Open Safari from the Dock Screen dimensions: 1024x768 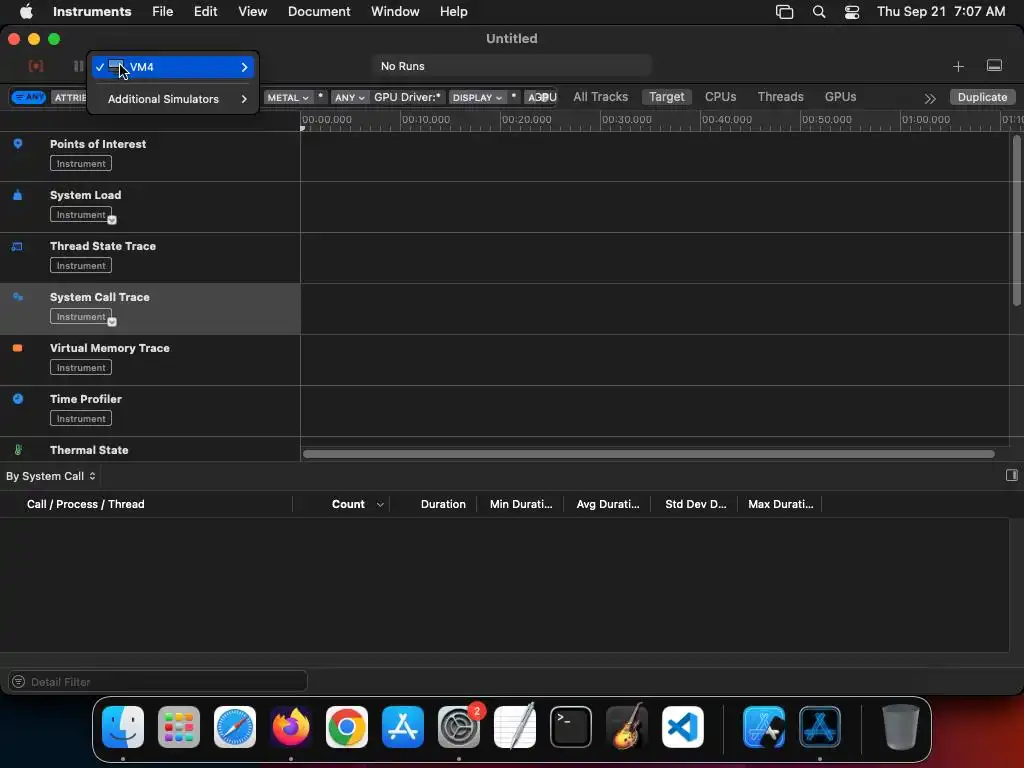[x=234, y=727]
